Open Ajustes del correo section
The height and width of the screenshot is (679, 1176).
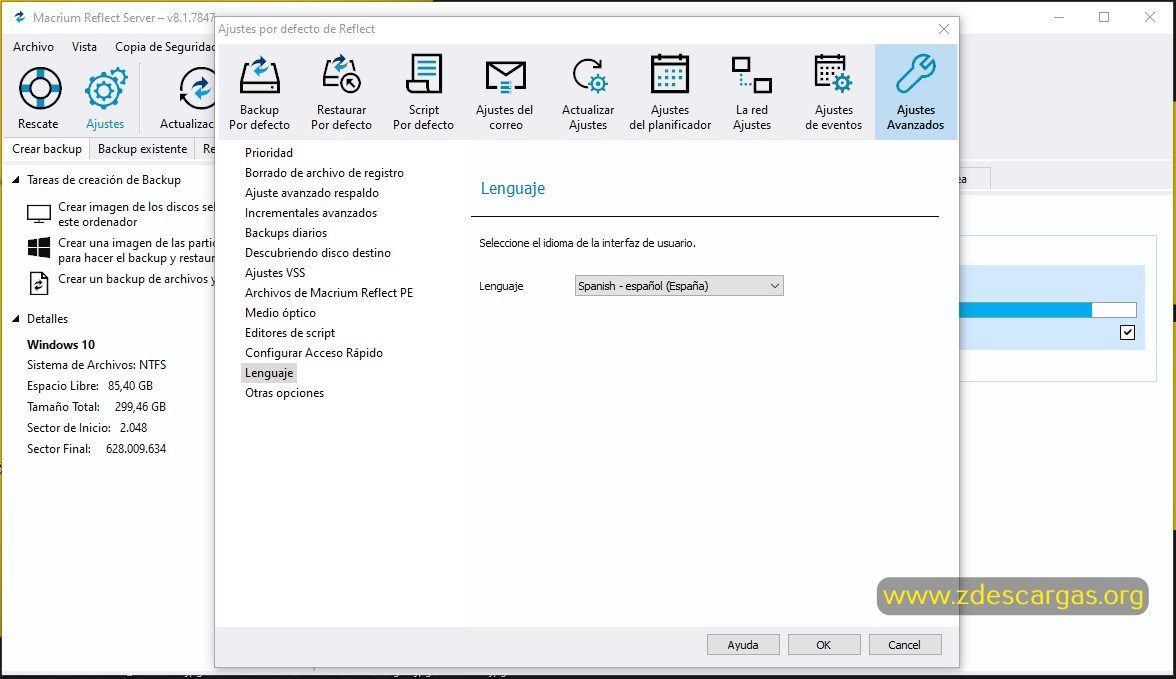[505, 92]
